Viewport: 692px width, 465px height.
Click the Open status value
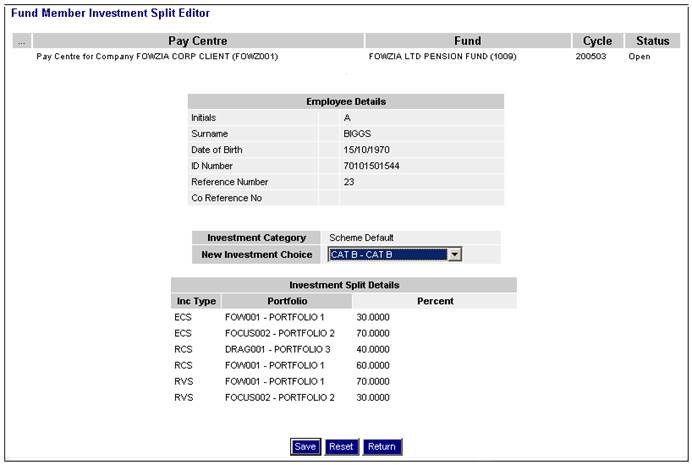click(x=639, y=56)
